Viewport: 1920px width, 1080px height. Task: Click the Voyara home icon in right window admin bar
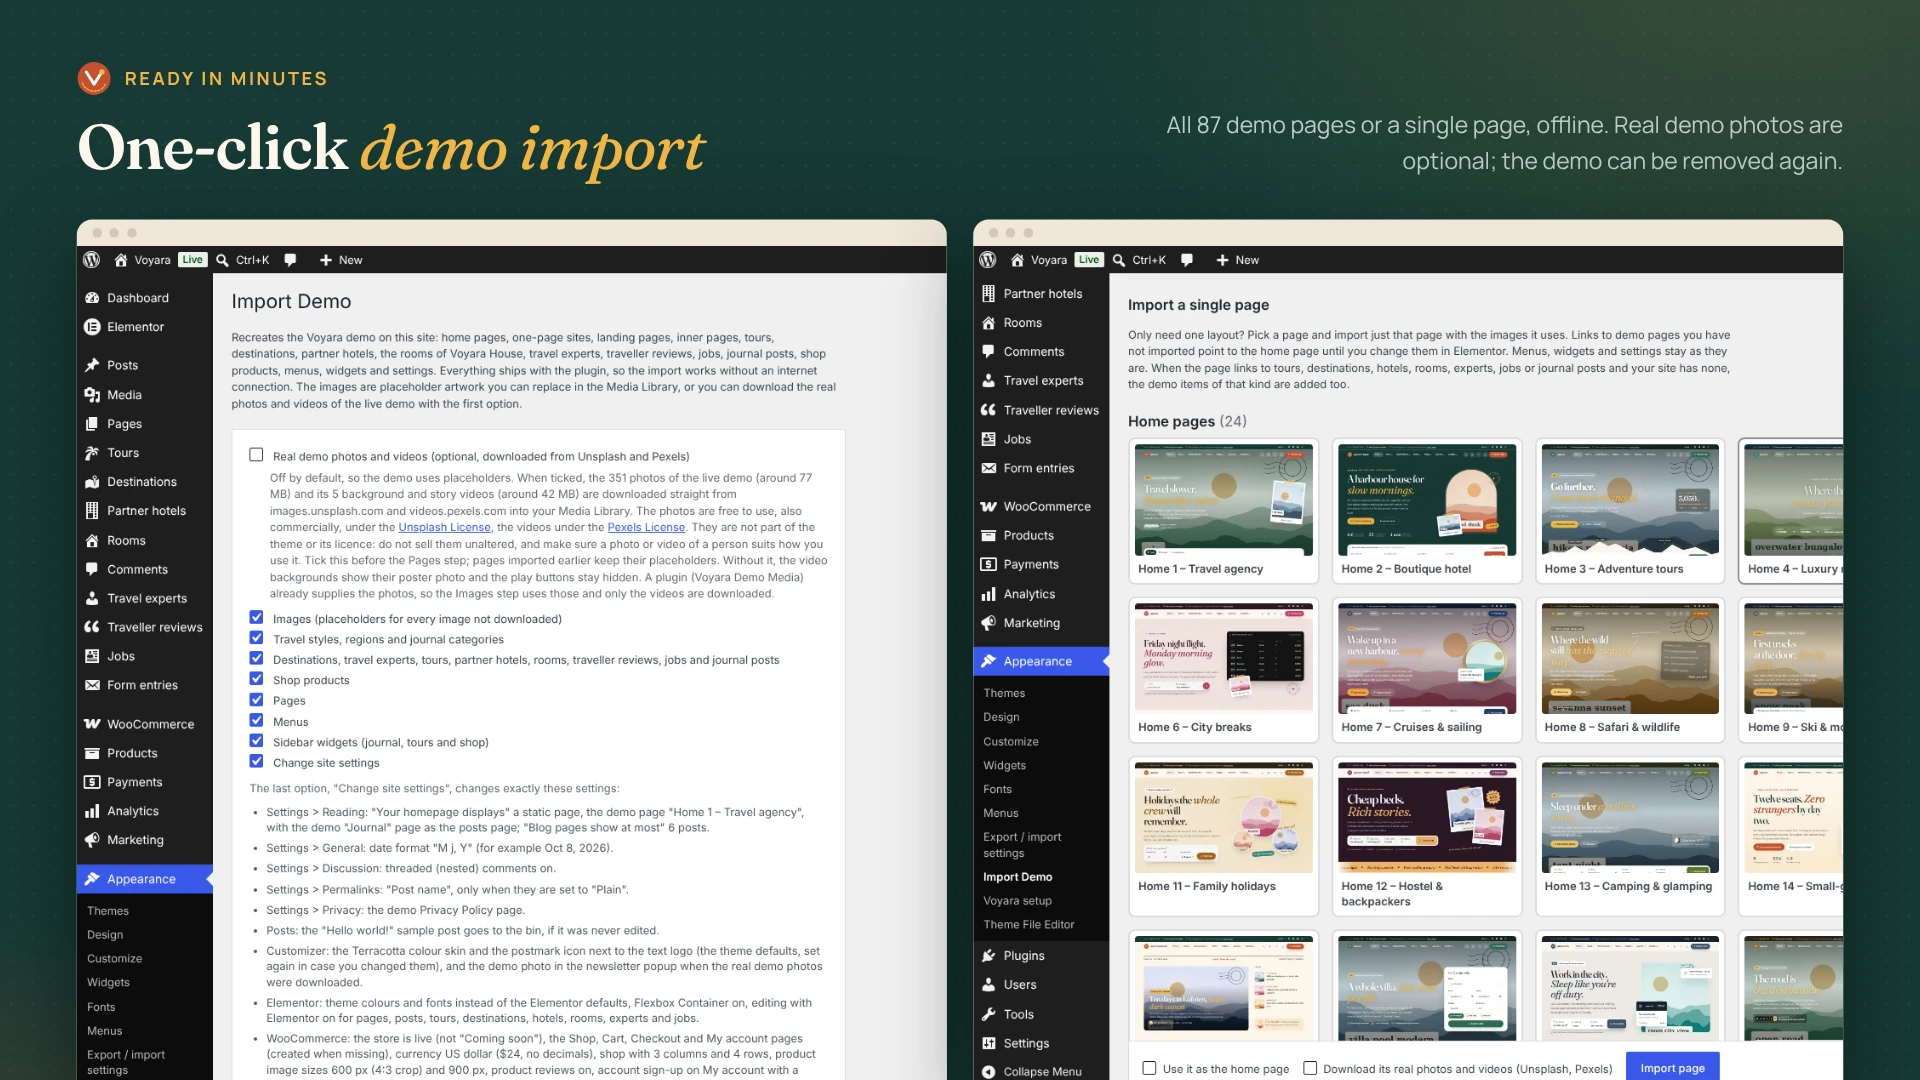pos(1017,260)
